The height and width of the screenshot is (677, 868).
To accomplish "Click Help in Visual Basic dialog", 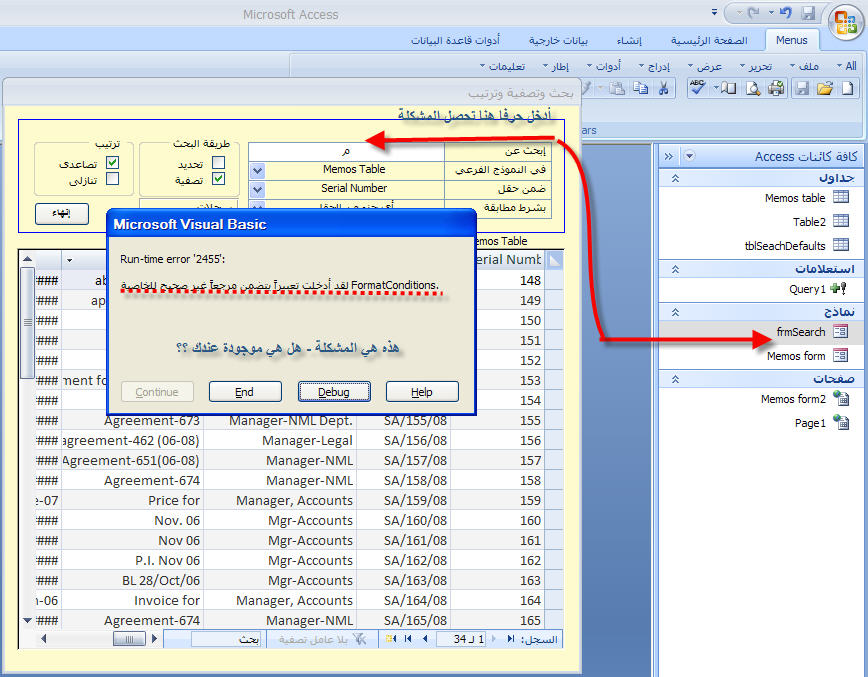I will pos(422,392).
